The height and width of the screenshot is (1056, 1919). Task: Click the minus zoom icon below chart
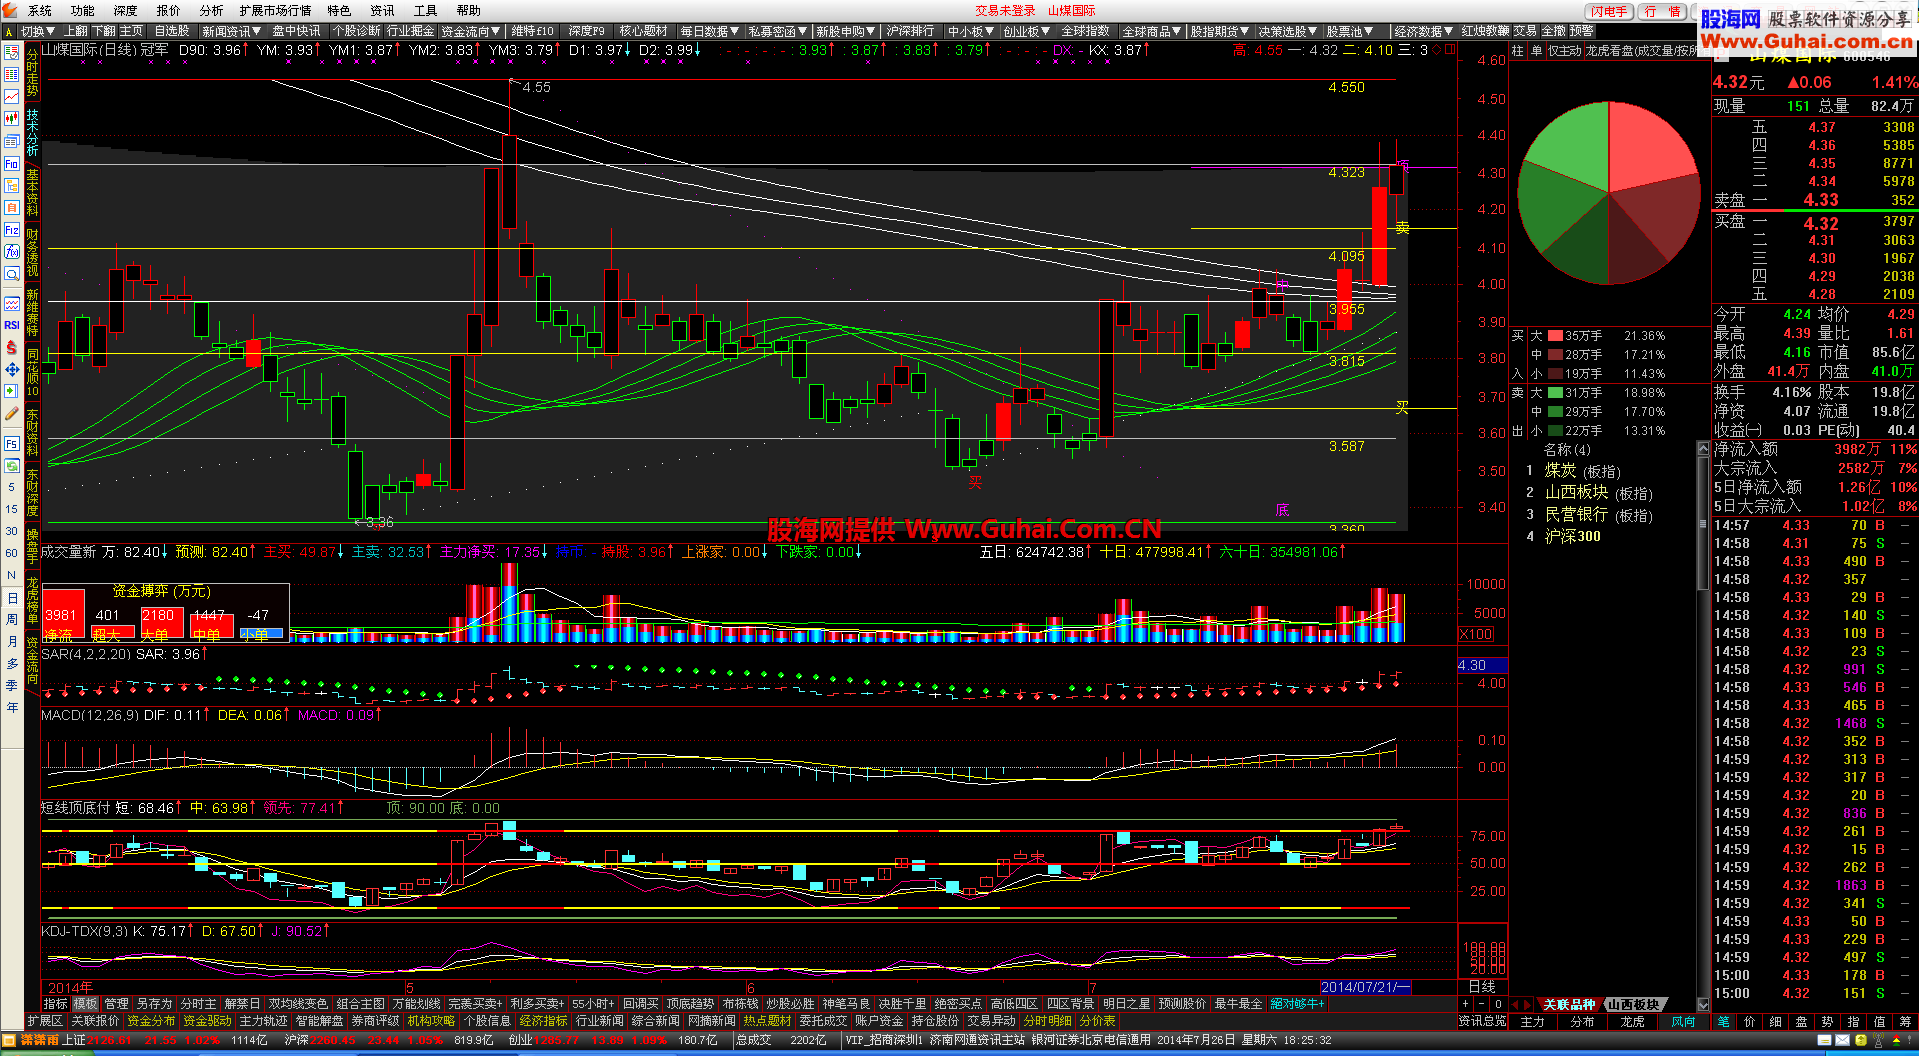click(1482, 1004)
